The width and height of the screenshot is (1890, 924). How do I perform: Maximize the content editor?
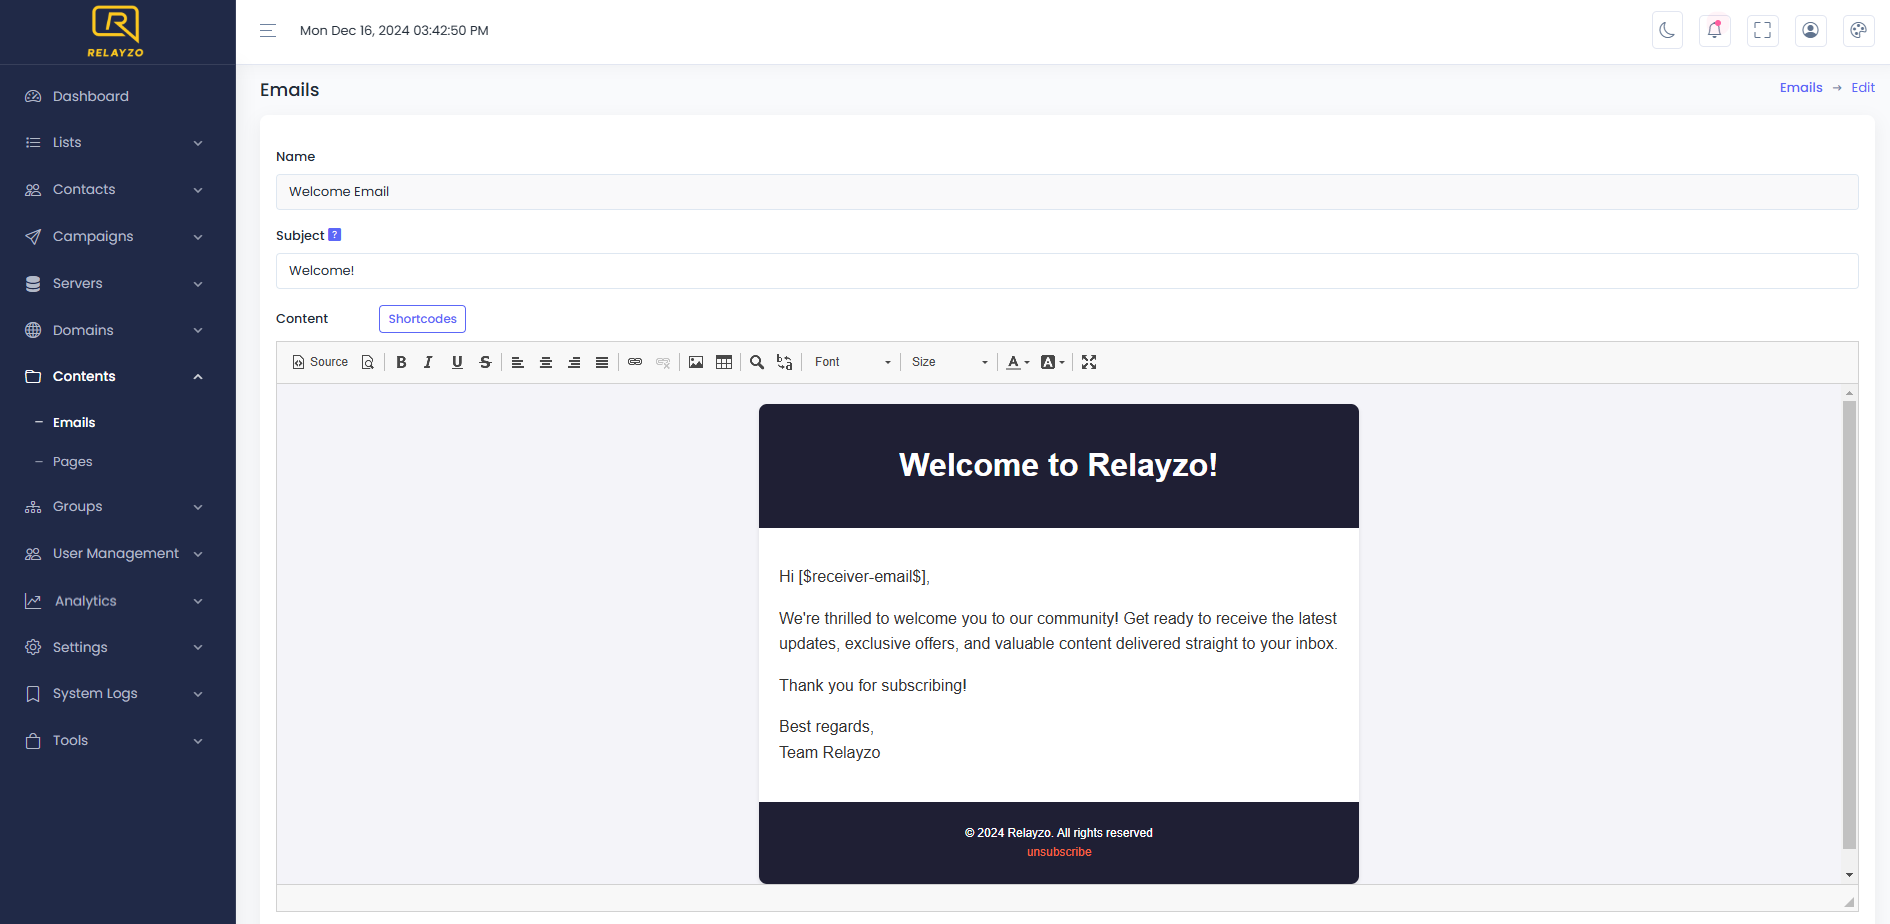[1089, 361]
